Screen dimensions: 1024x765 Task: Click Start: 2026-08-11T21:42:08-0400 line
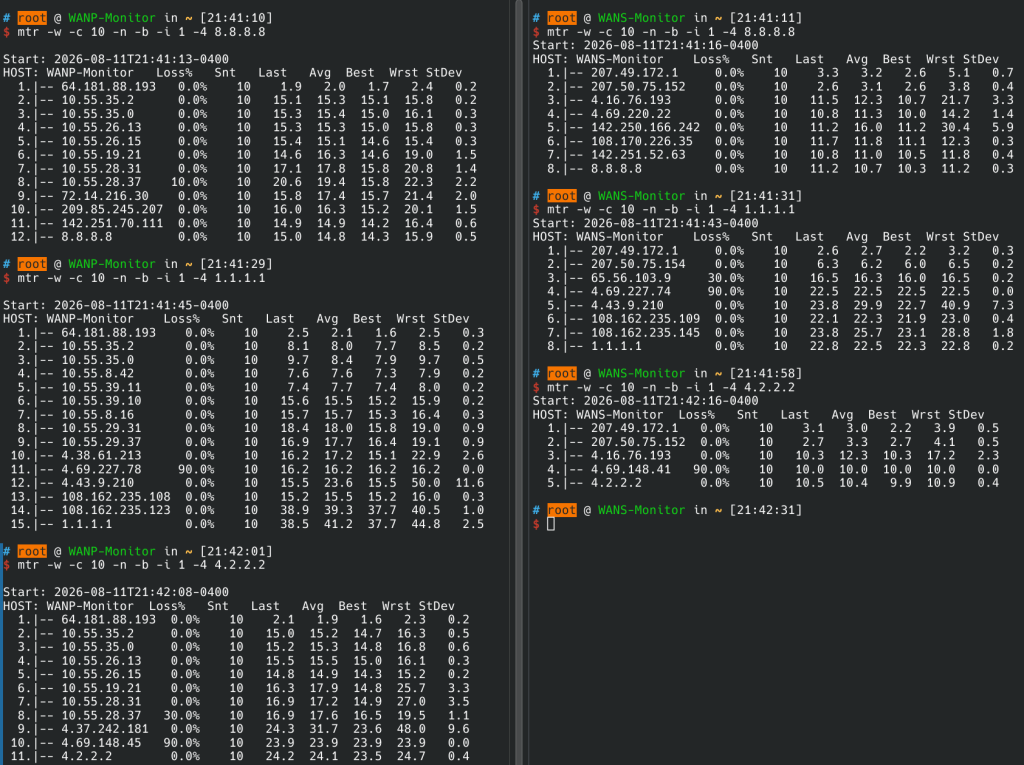tap(116, 592)
